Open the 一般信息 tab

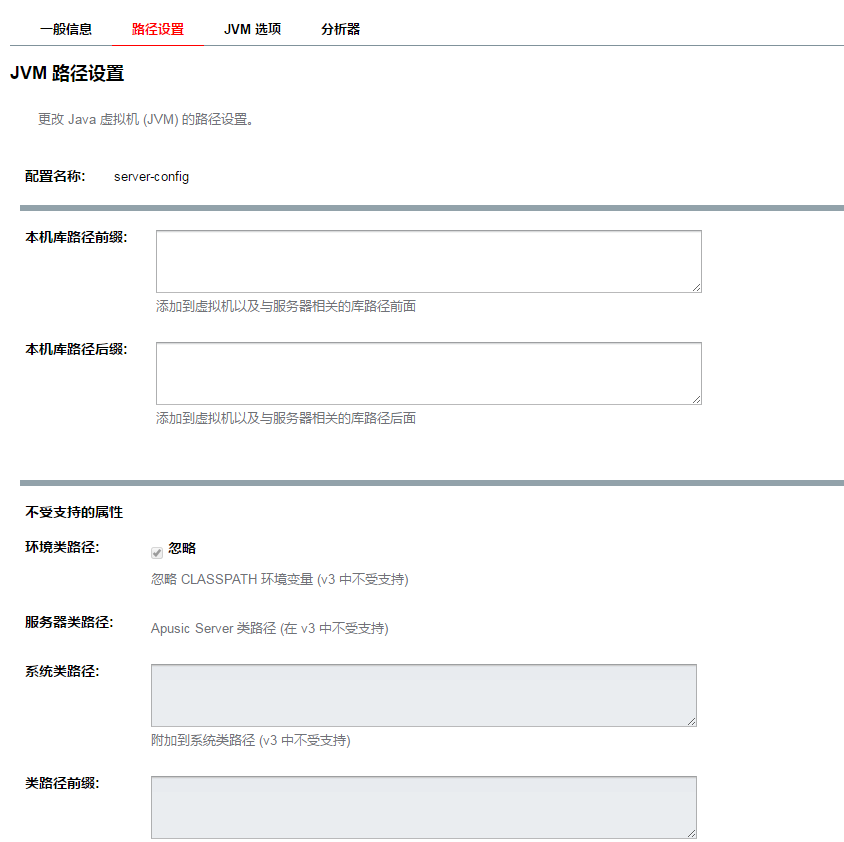coord(66,29)
